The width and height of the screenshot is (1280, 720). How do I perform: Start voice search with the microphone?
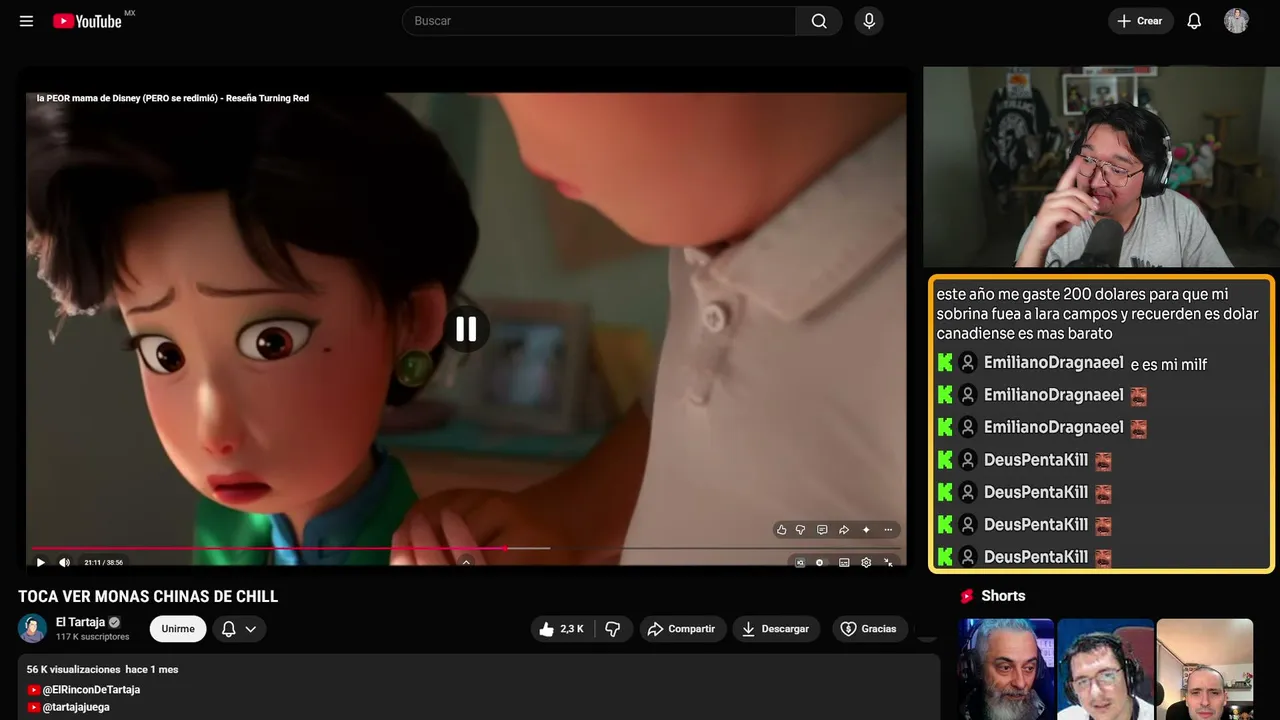(869, 21)
